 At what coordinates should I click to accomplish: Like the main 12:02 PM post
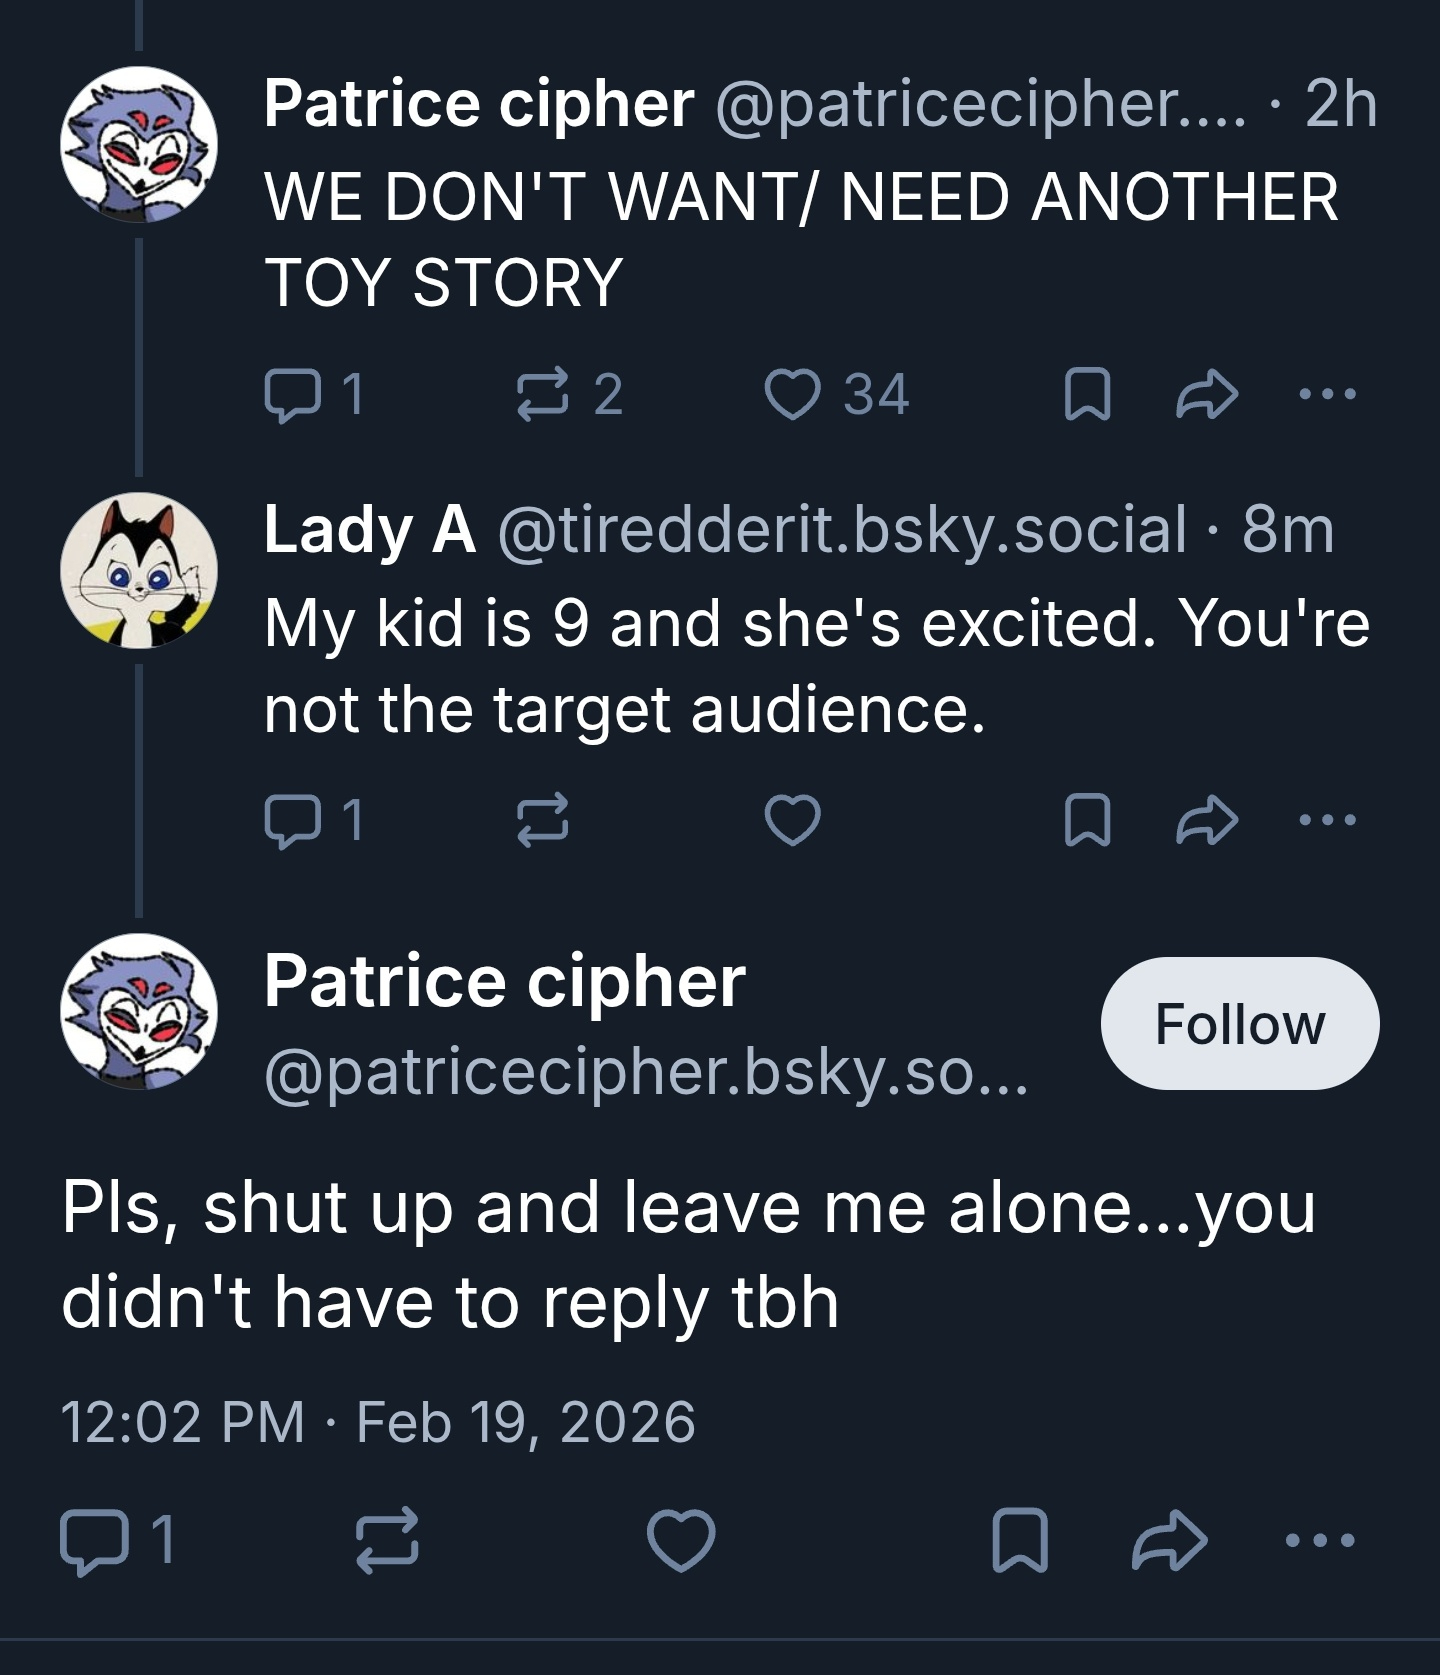(x=681, y=1541)
